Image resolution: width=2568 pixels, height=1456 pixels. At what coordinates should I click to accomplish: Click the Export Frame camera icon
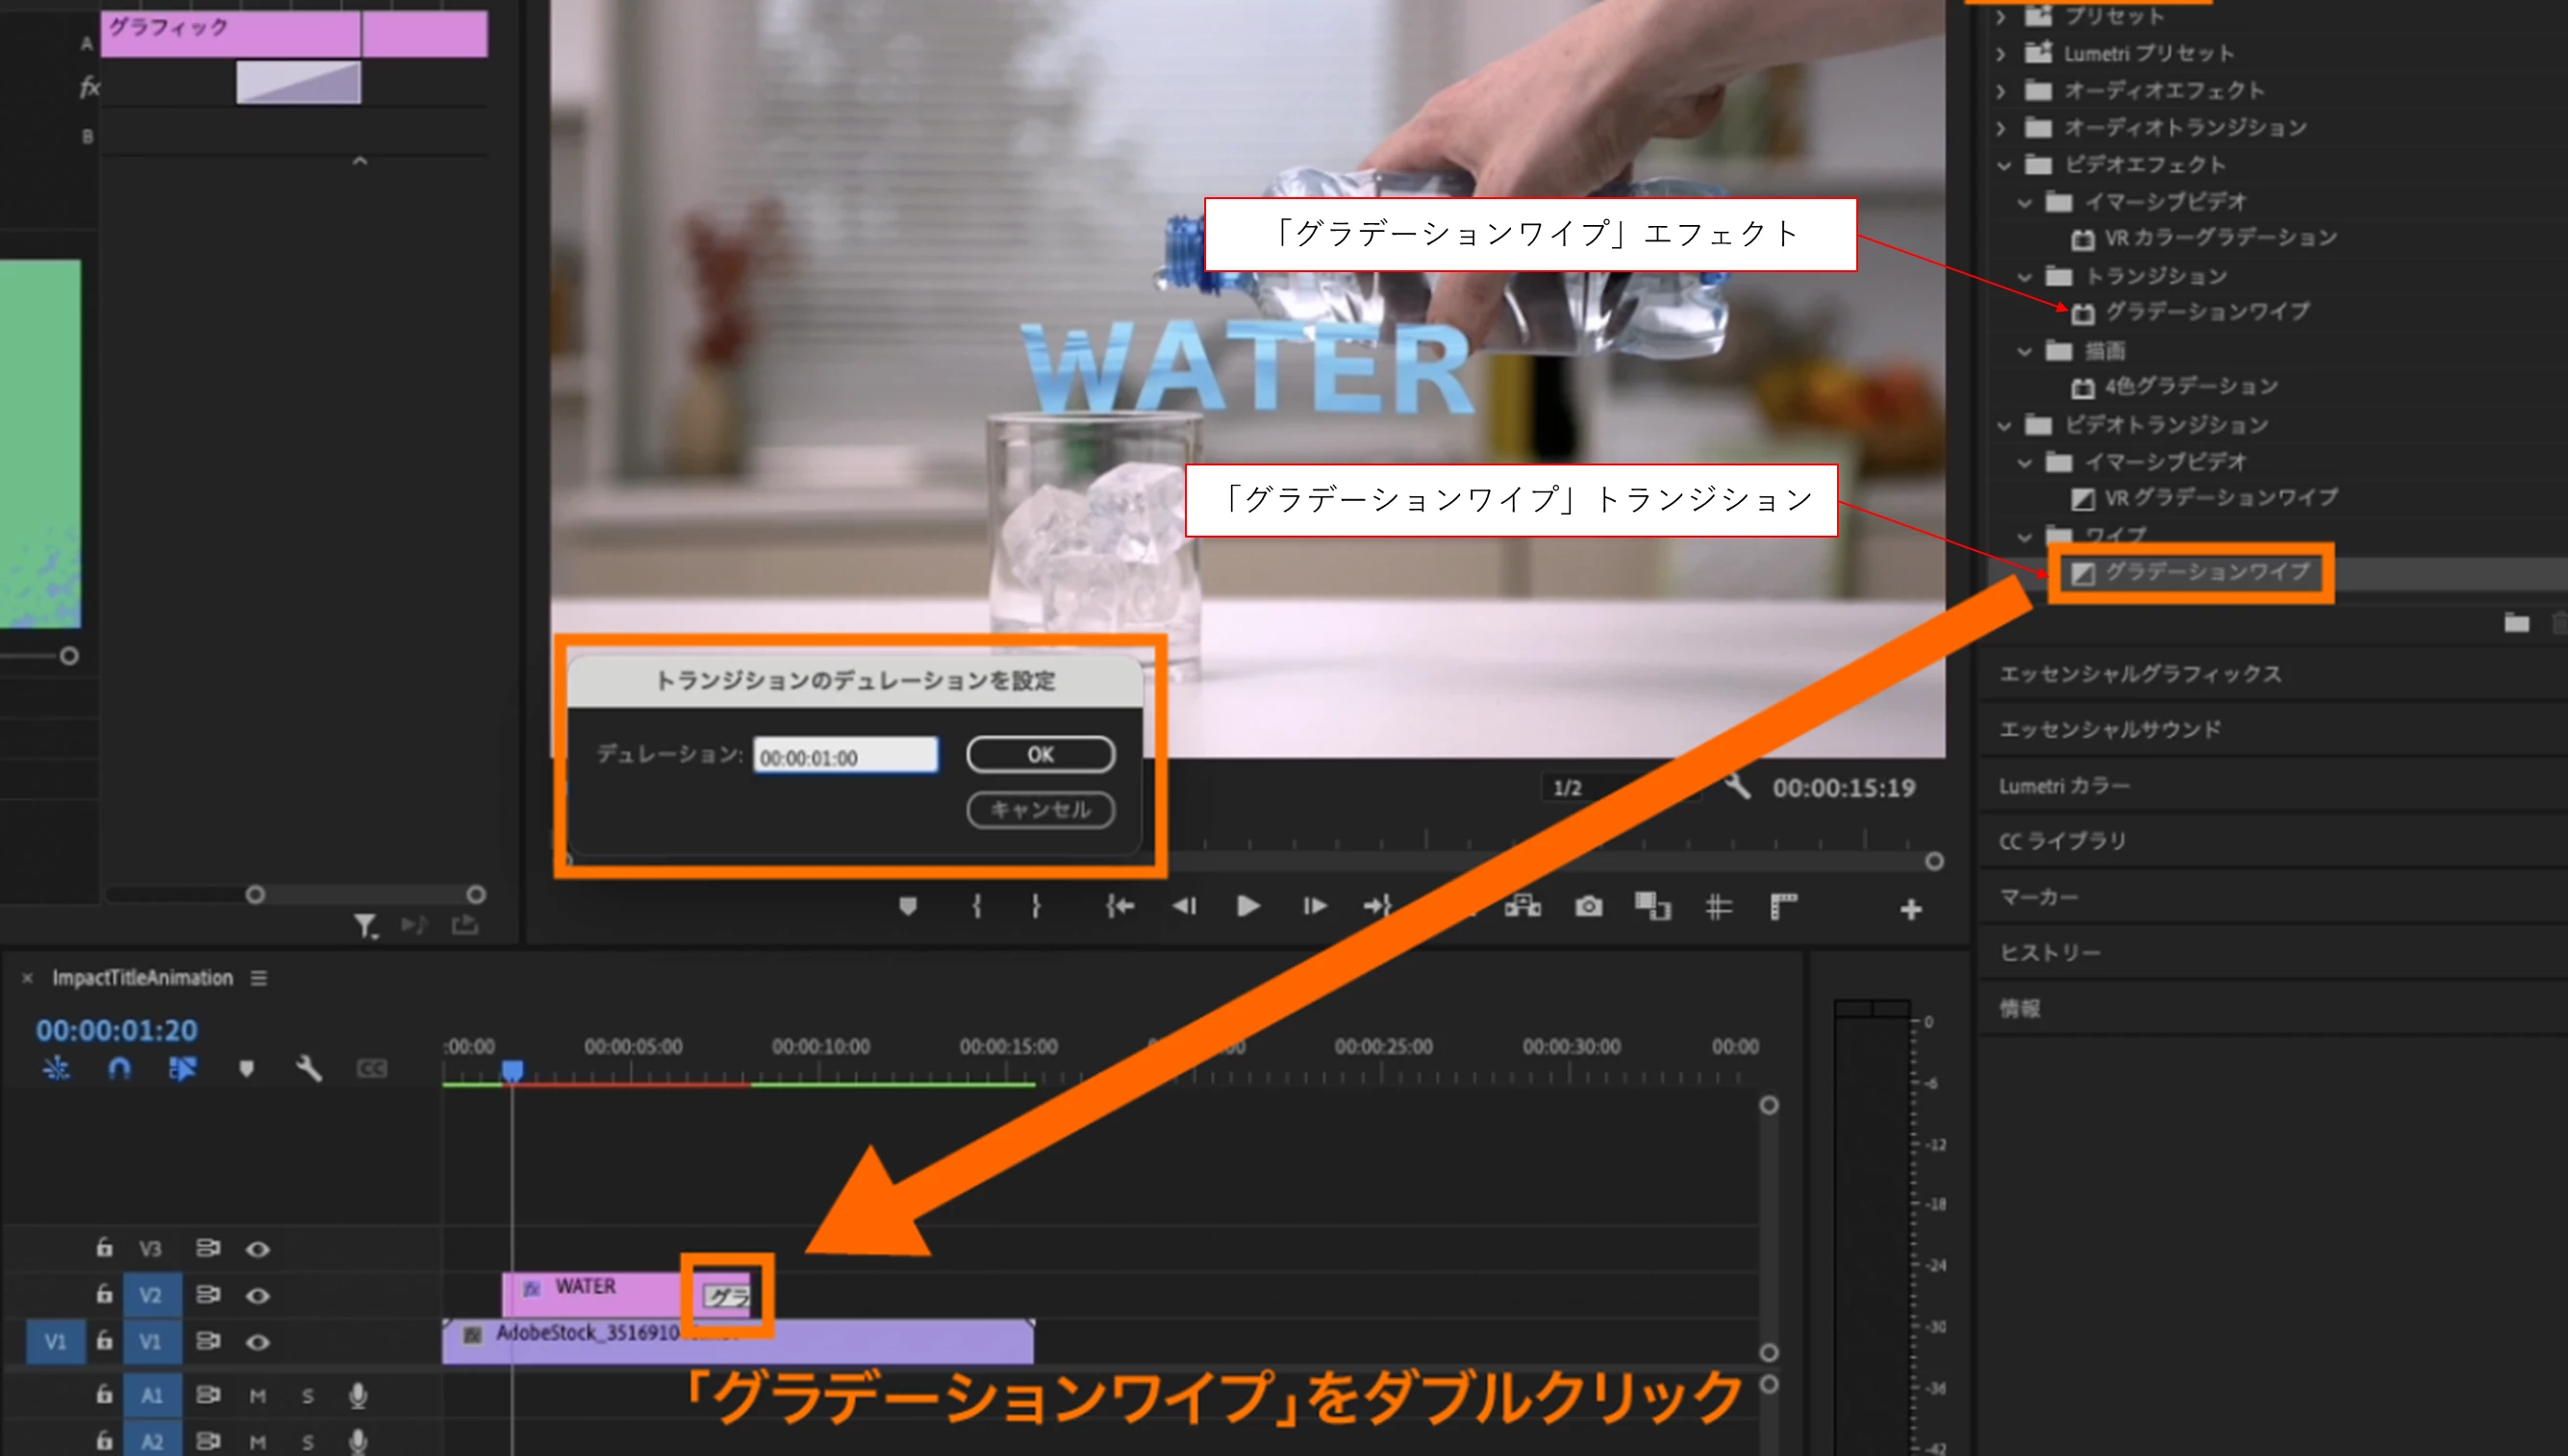[x=1588, y=906]
